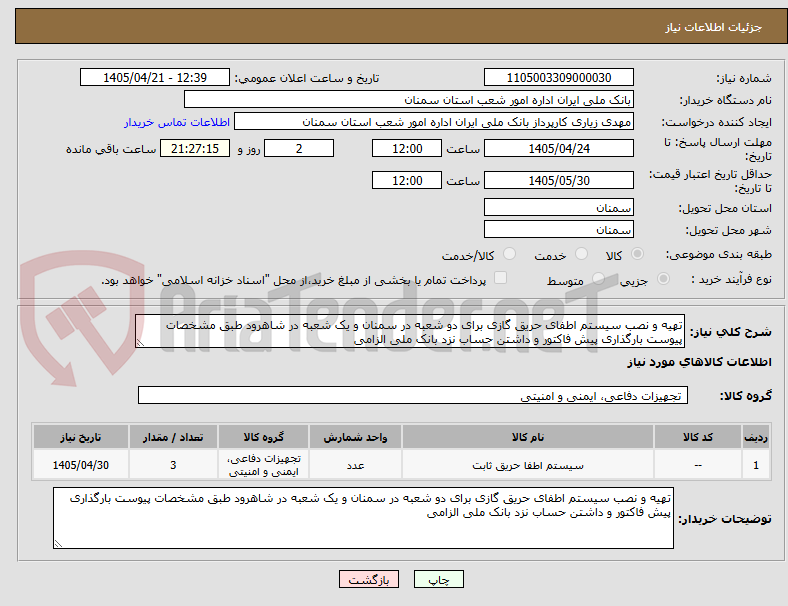Image resolution: width=788 pixels, height=606 pixels.
Task: Click the resize handle of توضیحات خریدار
Action: (x=58, y=544)
